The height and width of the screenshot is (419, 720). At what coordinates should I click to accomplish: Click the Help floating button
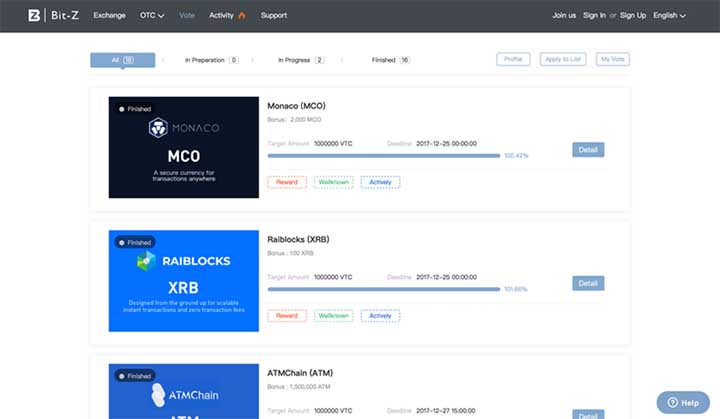pos(683,402)
